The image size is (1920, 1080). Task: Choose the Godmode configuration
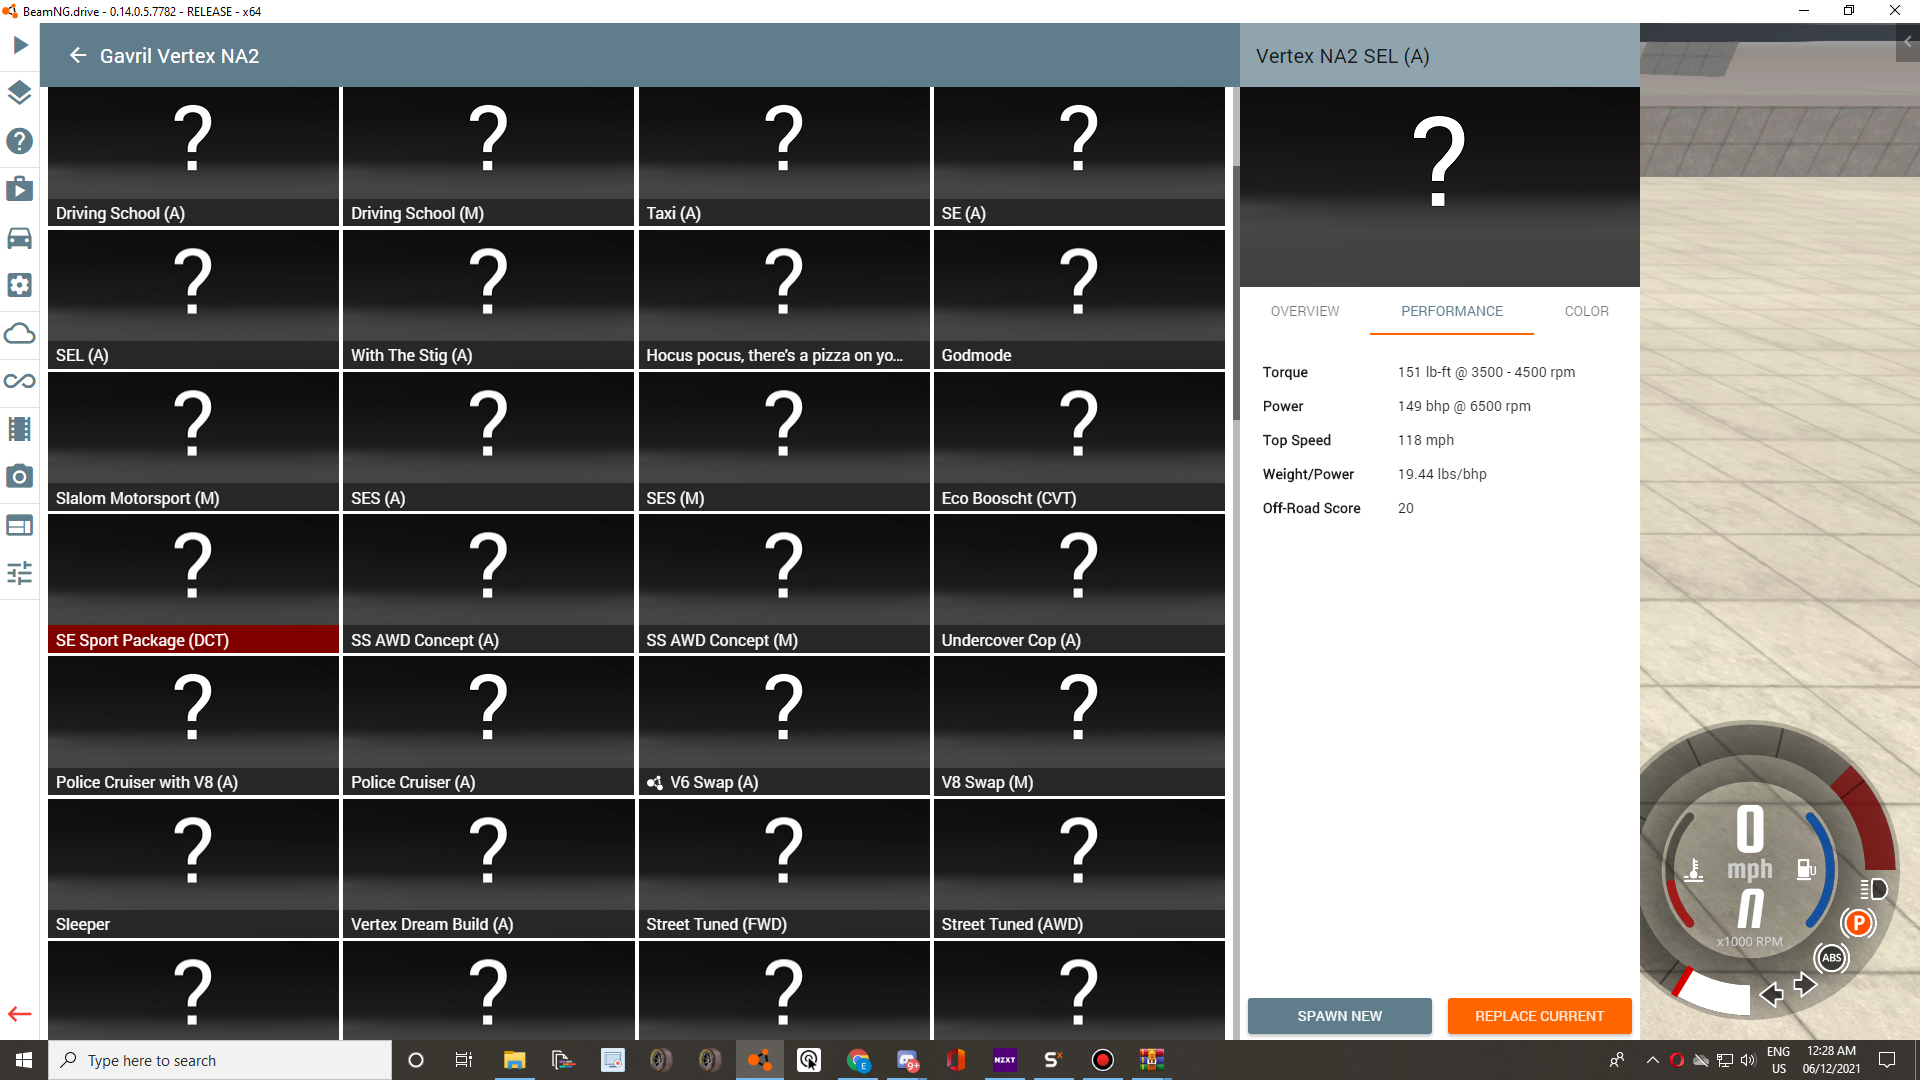pos(1079,299)
